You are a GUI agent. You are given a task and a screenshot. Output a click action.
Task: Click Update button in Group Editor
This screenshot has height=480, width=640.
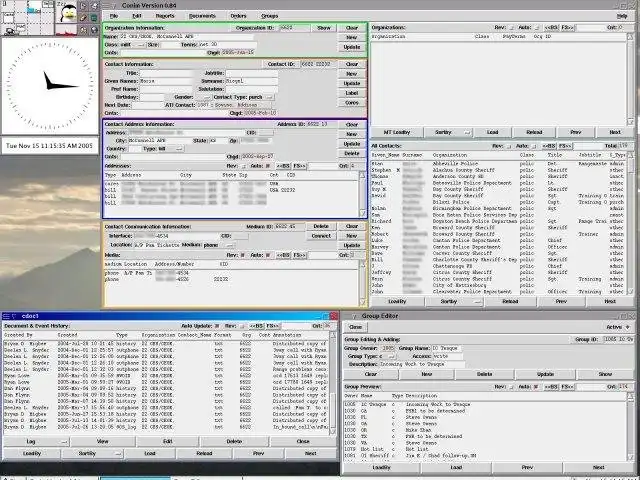(x=545, y=374)
